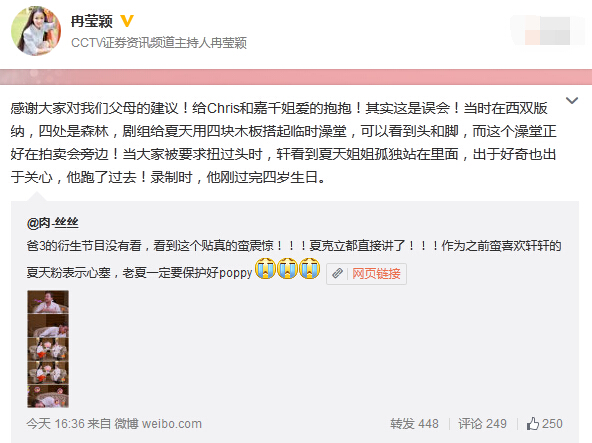Open the 冉莹颖 username link
This screenshot has width=592, height=443.
pyautogui.click(x=92, y=21)
